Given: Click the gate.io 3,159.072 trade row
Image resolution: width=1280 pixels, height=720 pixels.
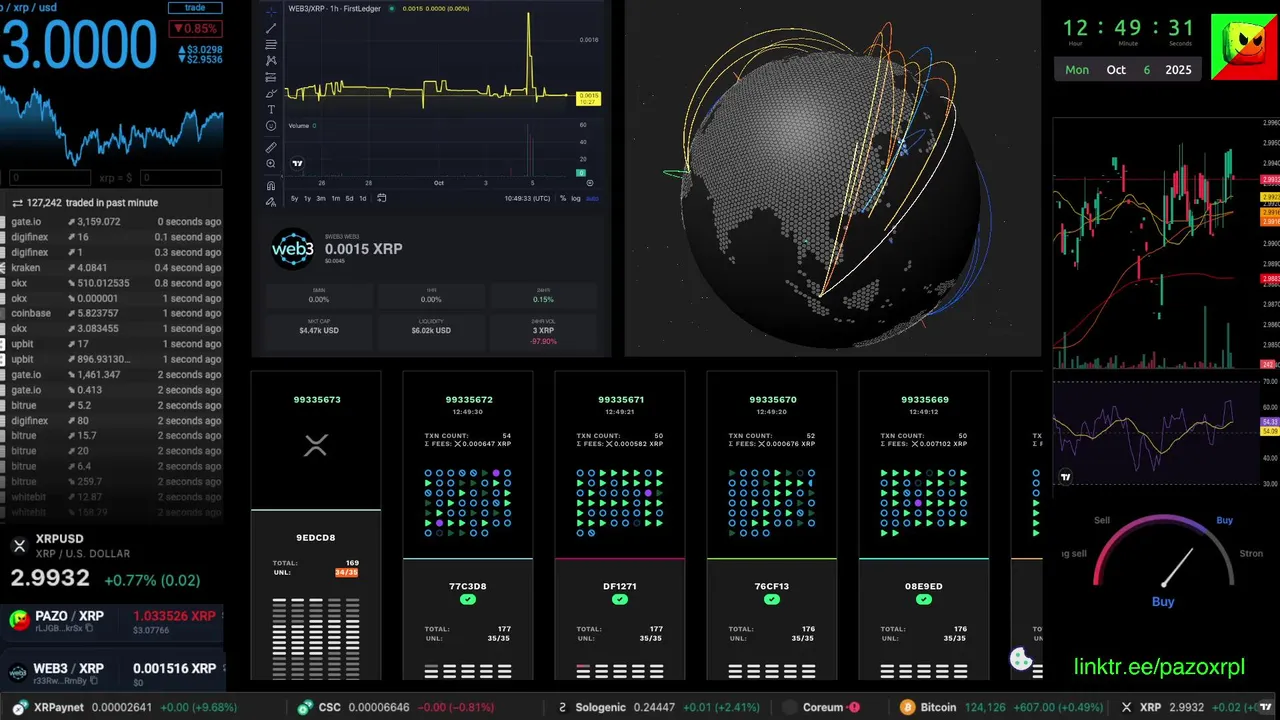Looking at the screenshot, I should click(x=112, y=222).
